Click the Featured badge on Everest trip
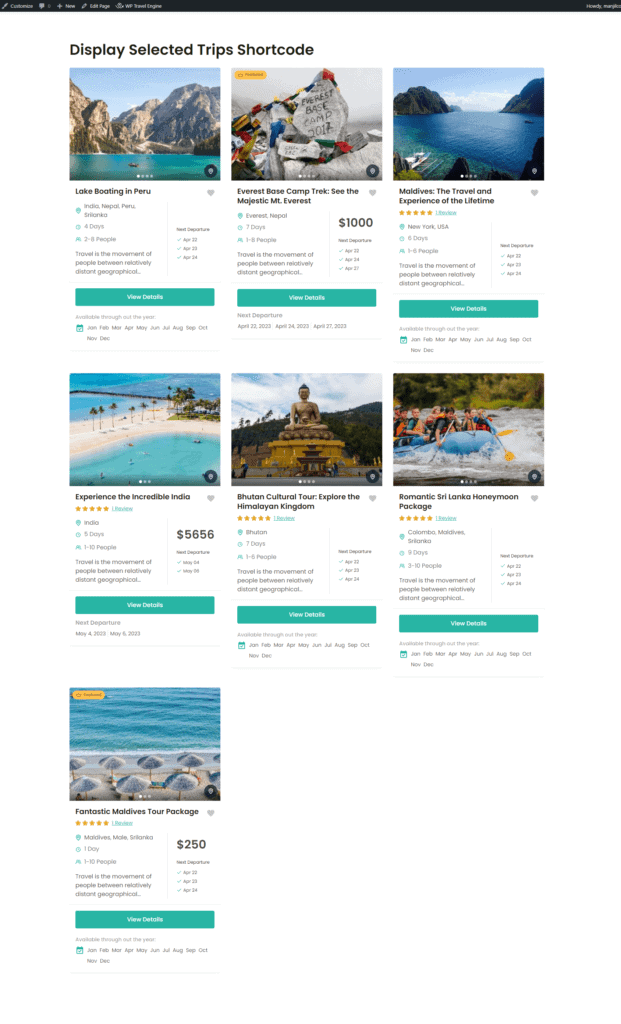The width and height of the screenshot is (621, 1024). [251, 75]
